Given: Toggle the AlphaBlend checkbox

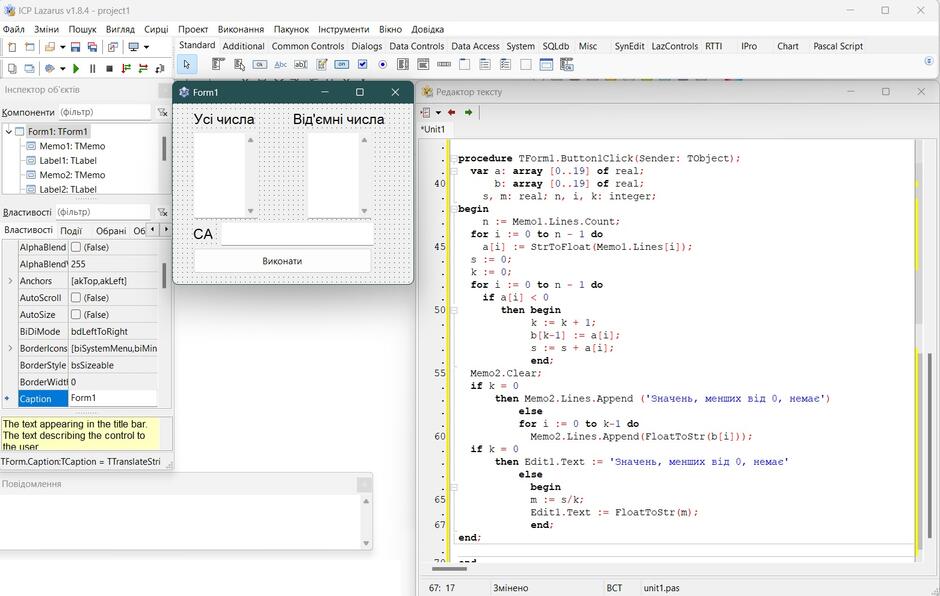Looking at the screenshot, I should pyautogui.click(x=76, y=247).
